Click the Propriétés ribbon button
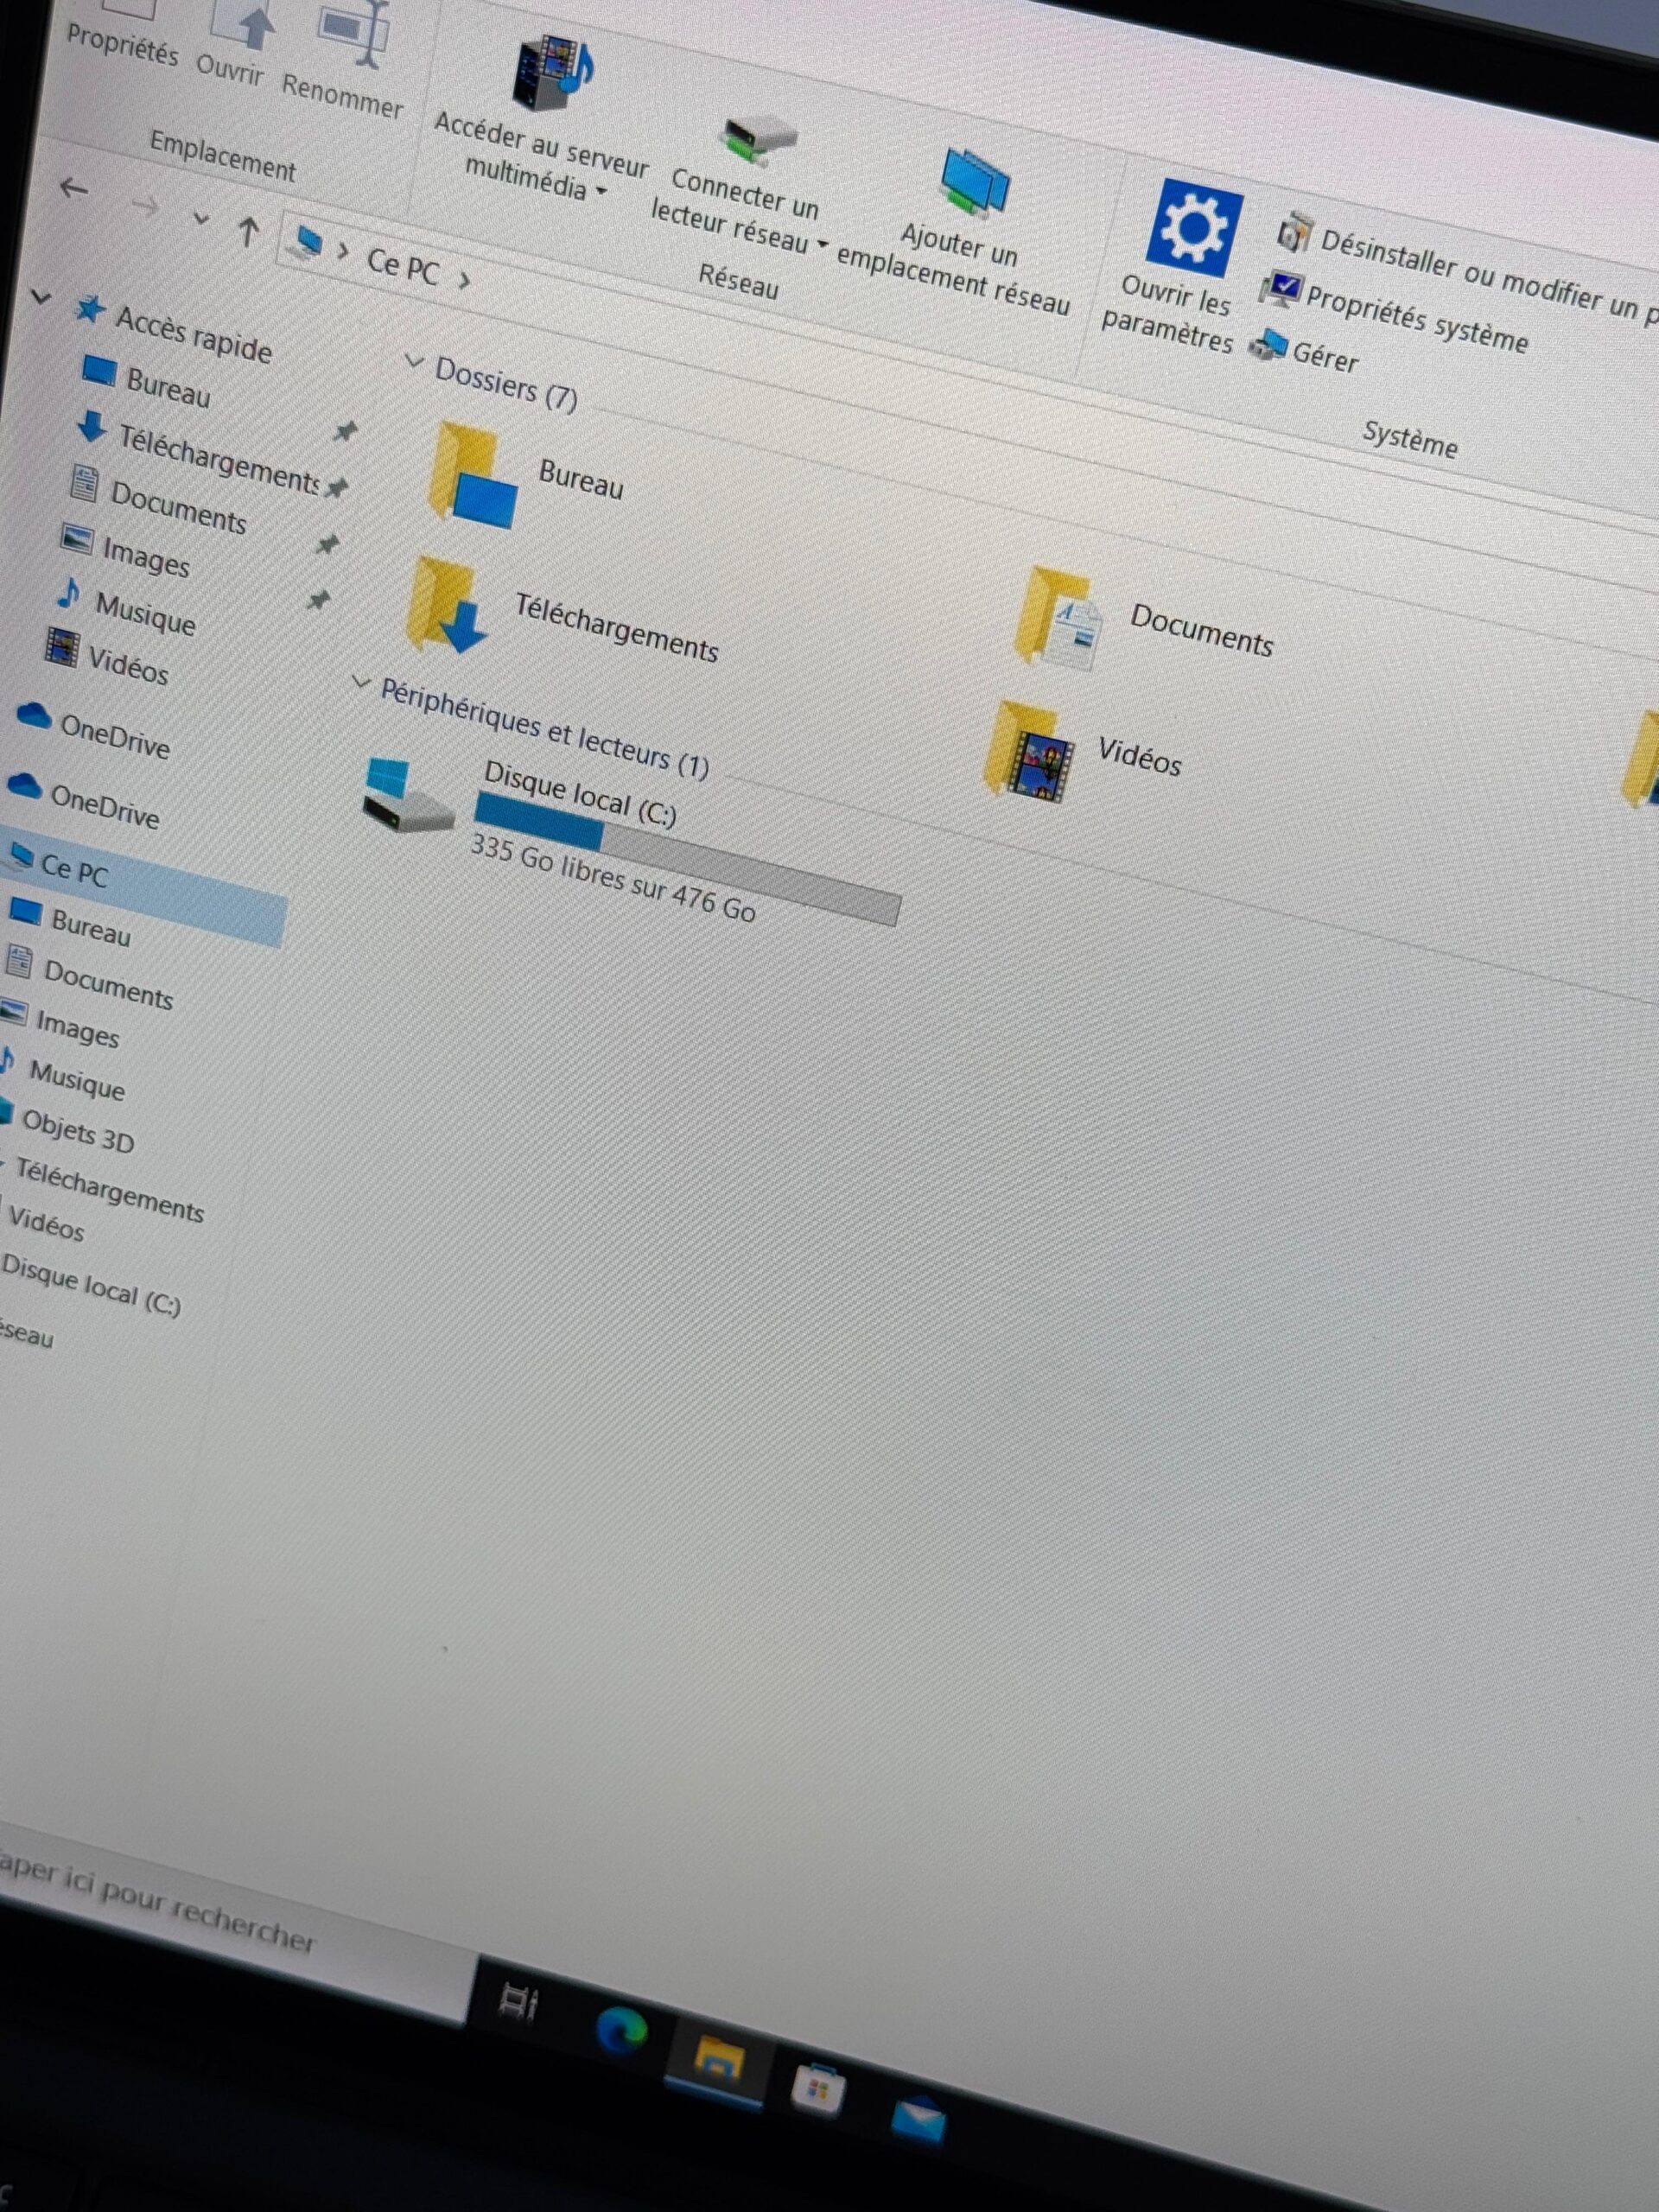 pos(124,30)
